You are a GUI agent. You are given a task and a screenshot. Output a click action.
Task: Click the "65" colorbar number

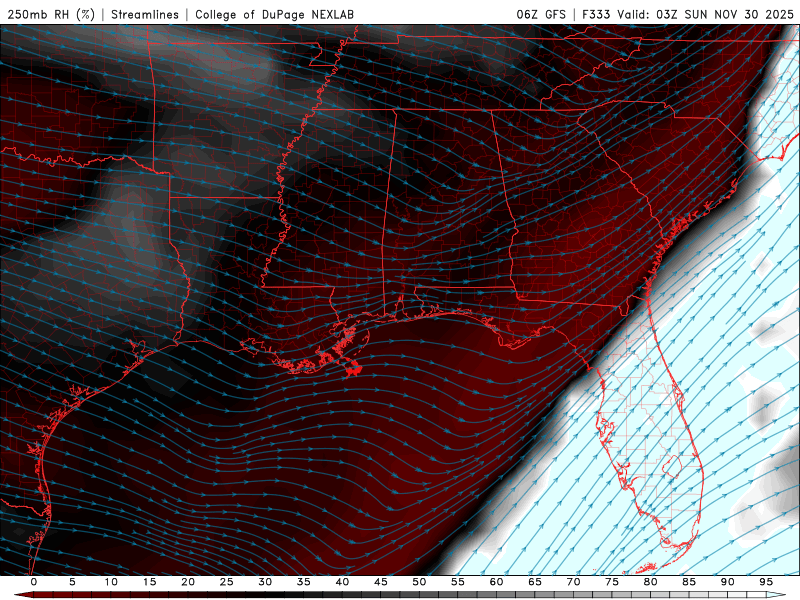(x=535, y=582)
